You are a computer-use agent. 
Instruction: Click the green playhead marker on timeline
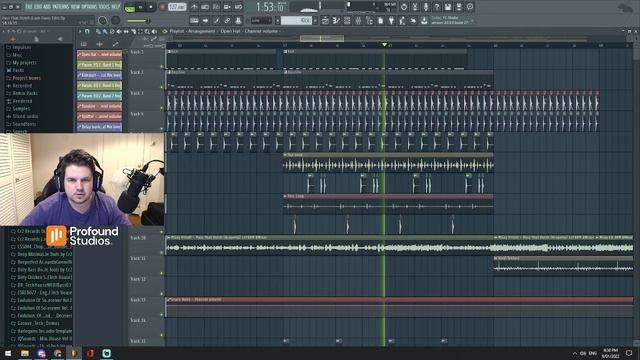tap(384, 44)
